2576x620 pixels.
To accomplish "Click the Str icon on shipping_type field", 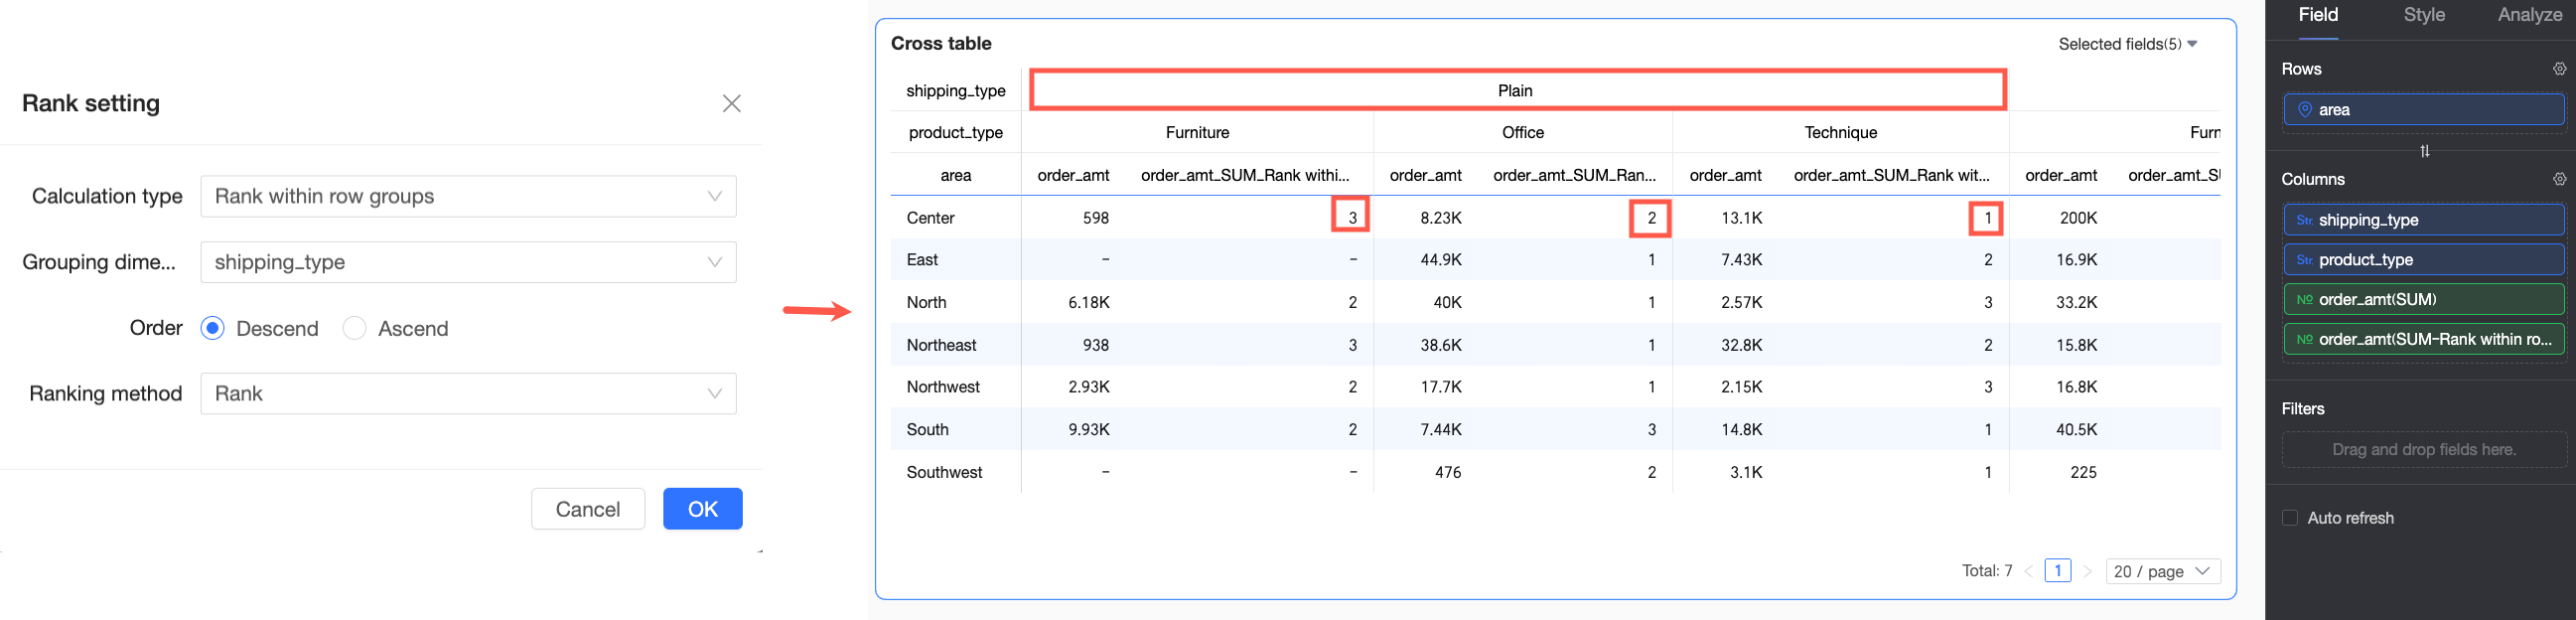I will tap(2304, 220).
